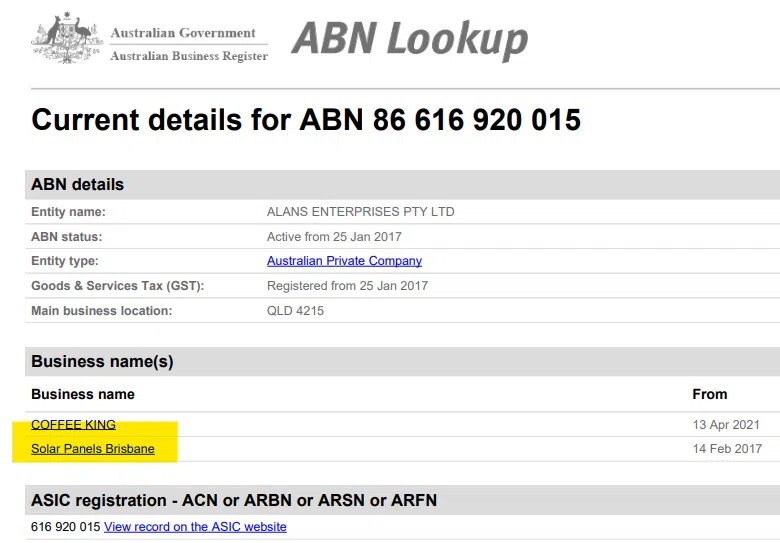
Task: Click the ABN Lookup title banner
Action: 409,39
